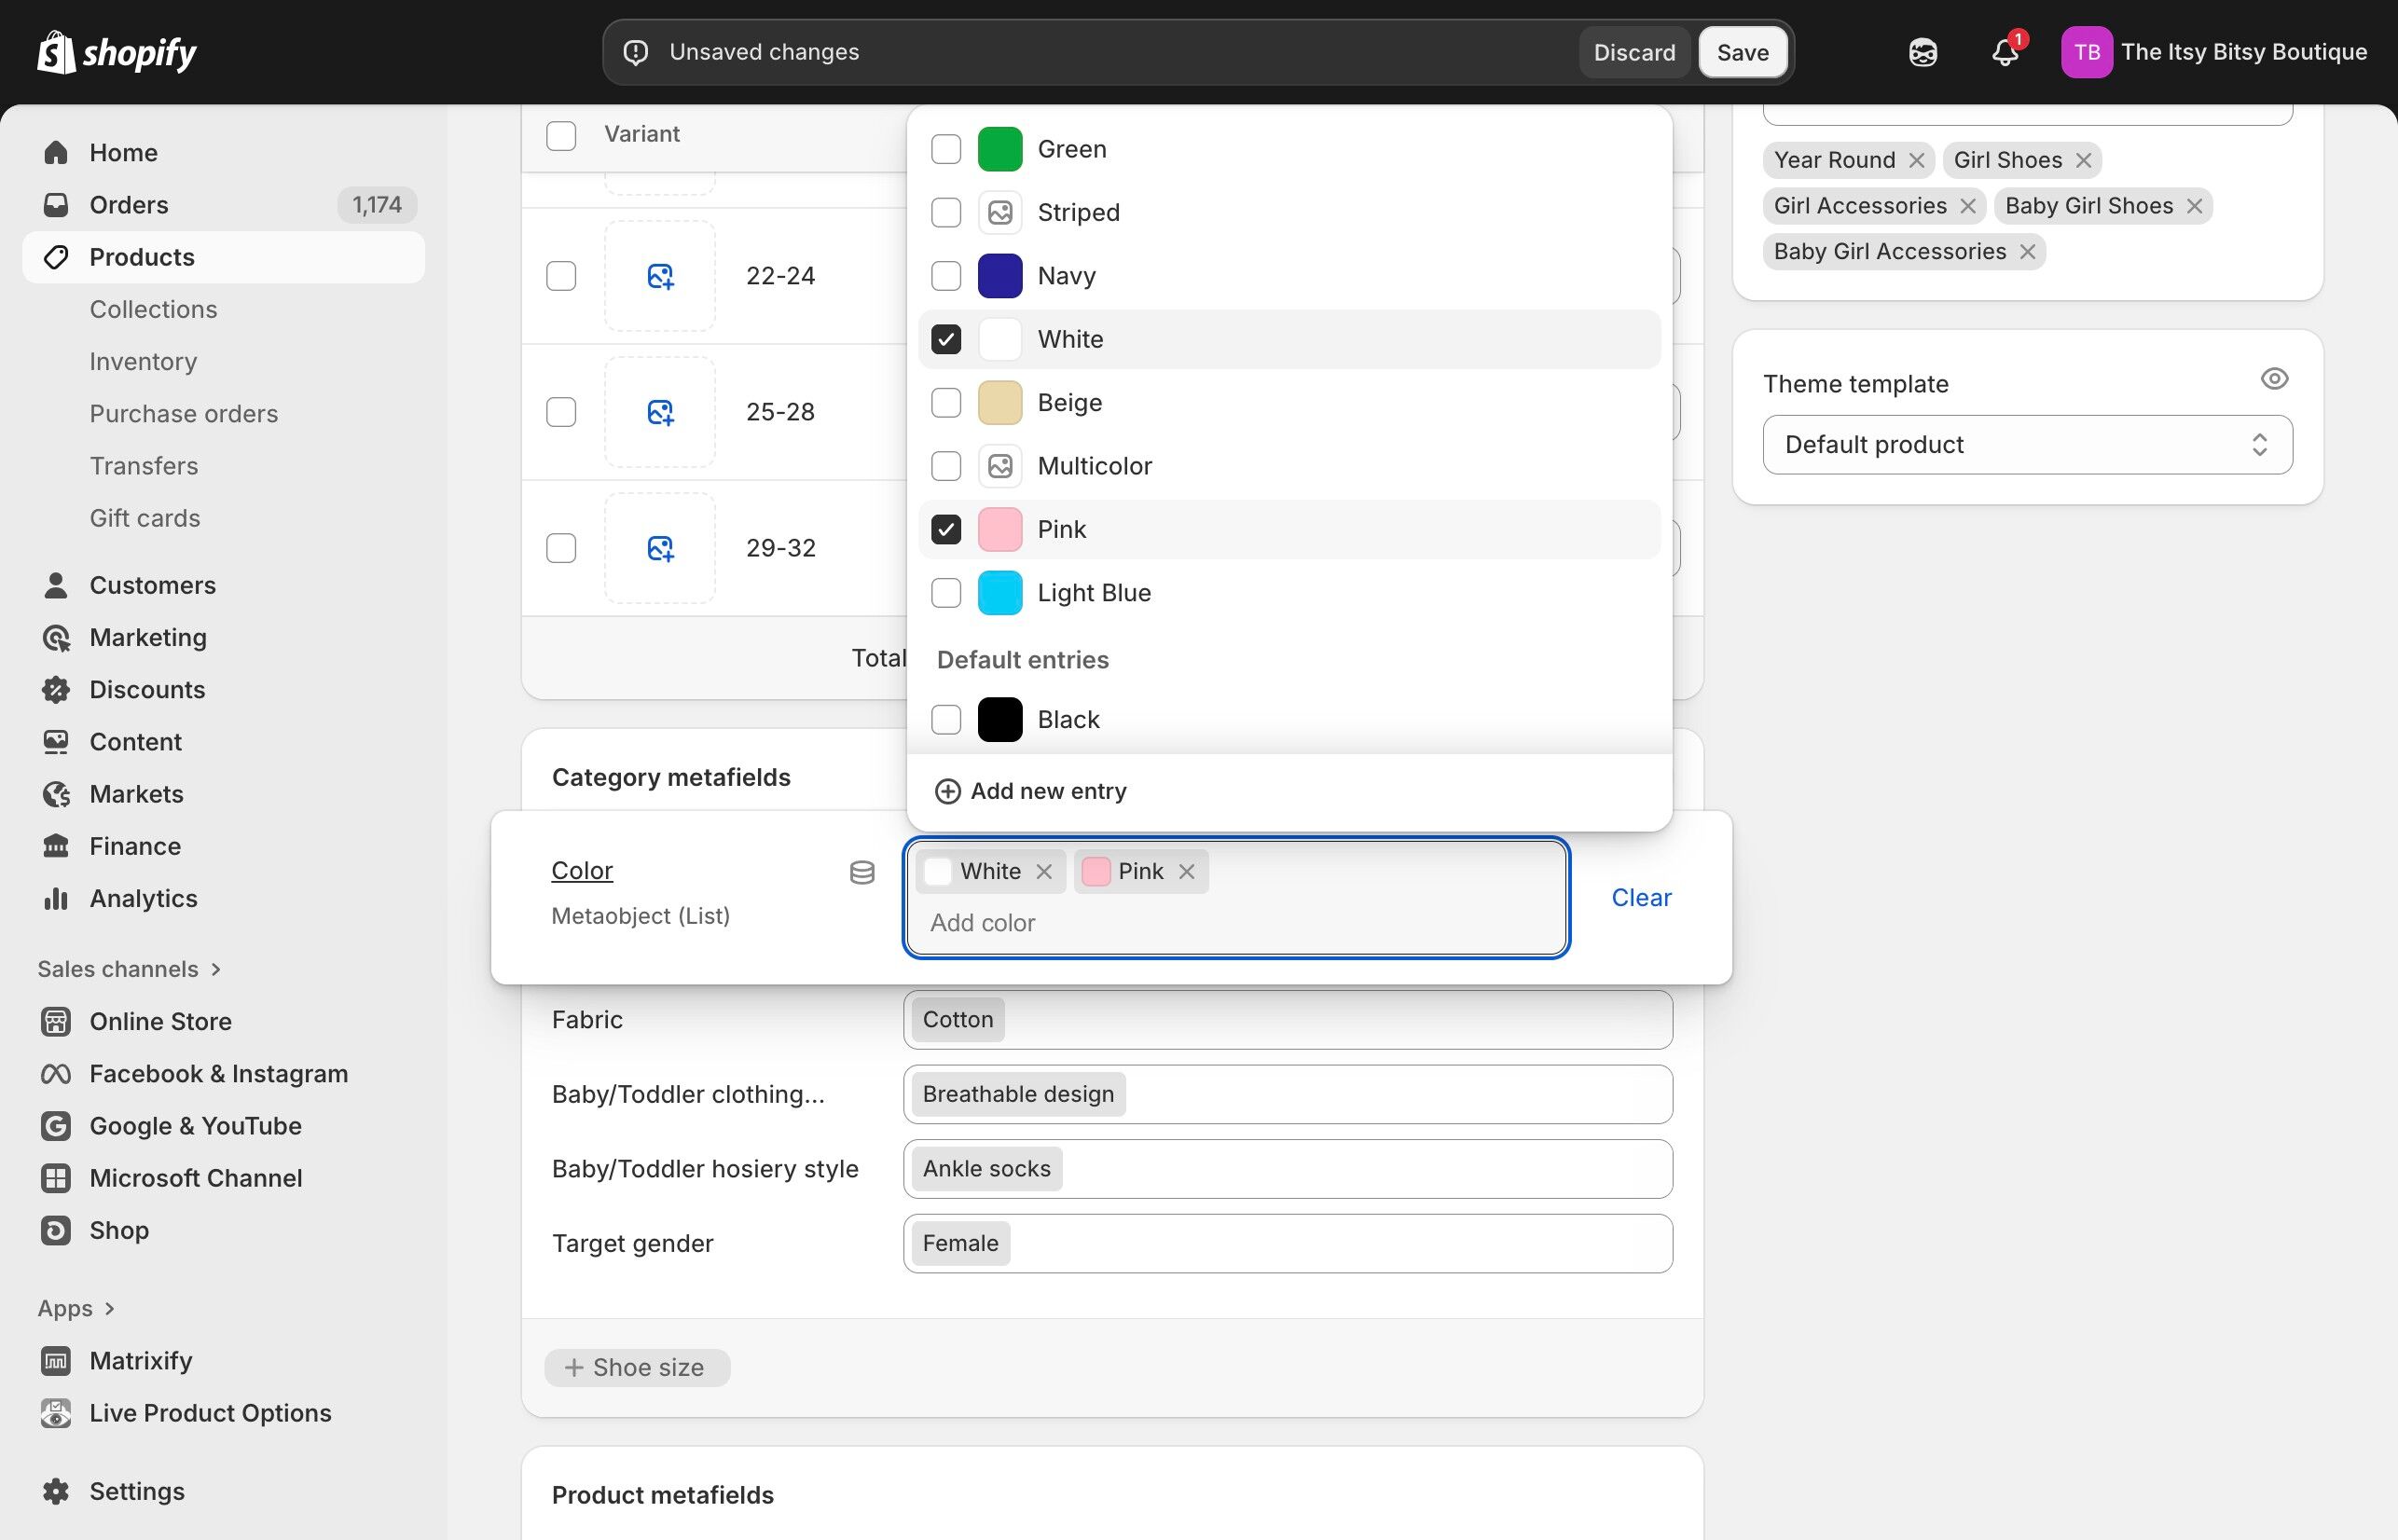Preview the theme template
This screenshot has height=1540, width=2398.
point(2274,378)
